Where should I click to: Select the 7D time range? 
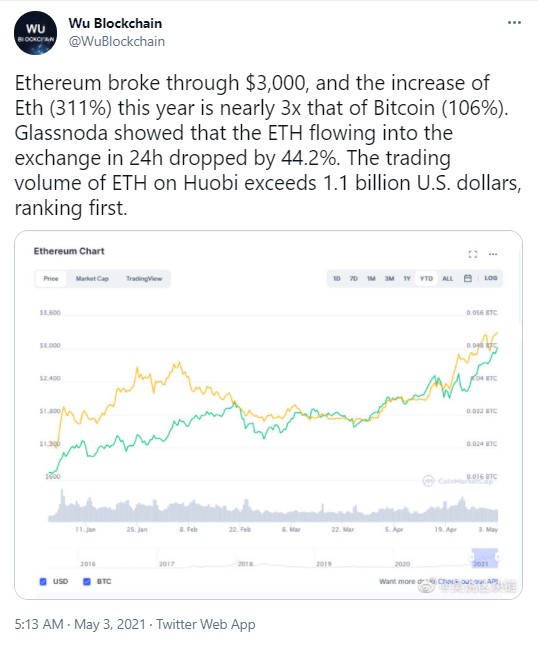pos(353,278)
